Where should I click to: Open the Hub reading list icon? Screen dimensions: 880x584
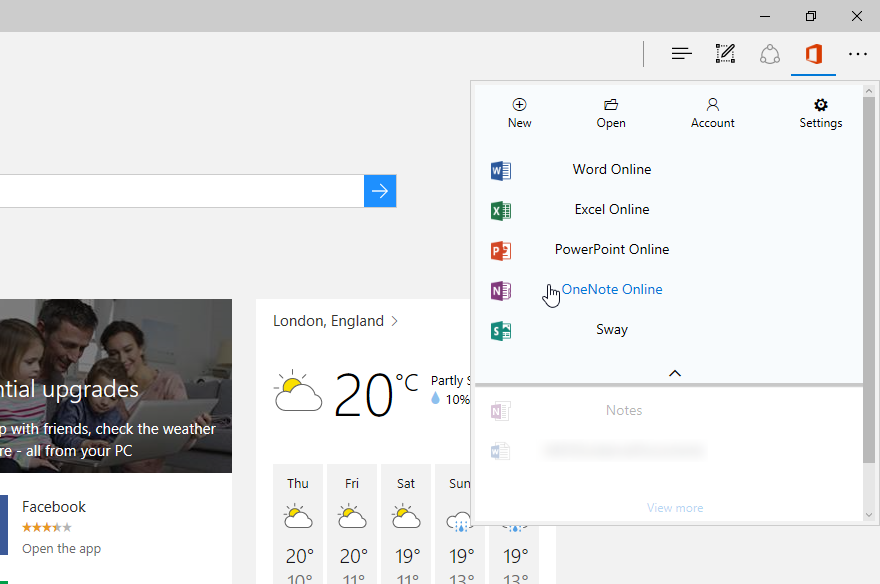pyautogui.click(x=681, y=54)
